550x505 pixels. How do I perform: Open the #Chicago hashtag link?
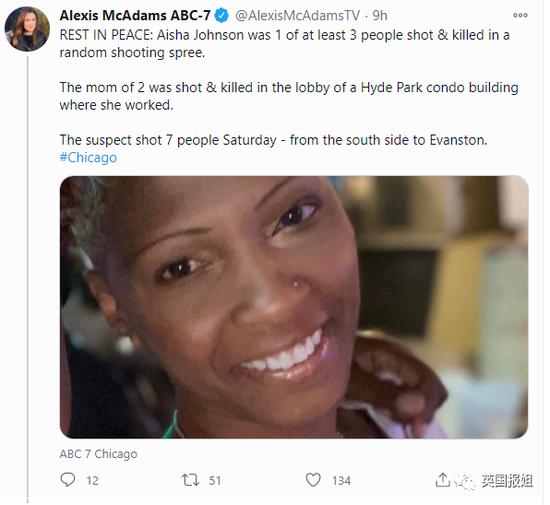88,157
